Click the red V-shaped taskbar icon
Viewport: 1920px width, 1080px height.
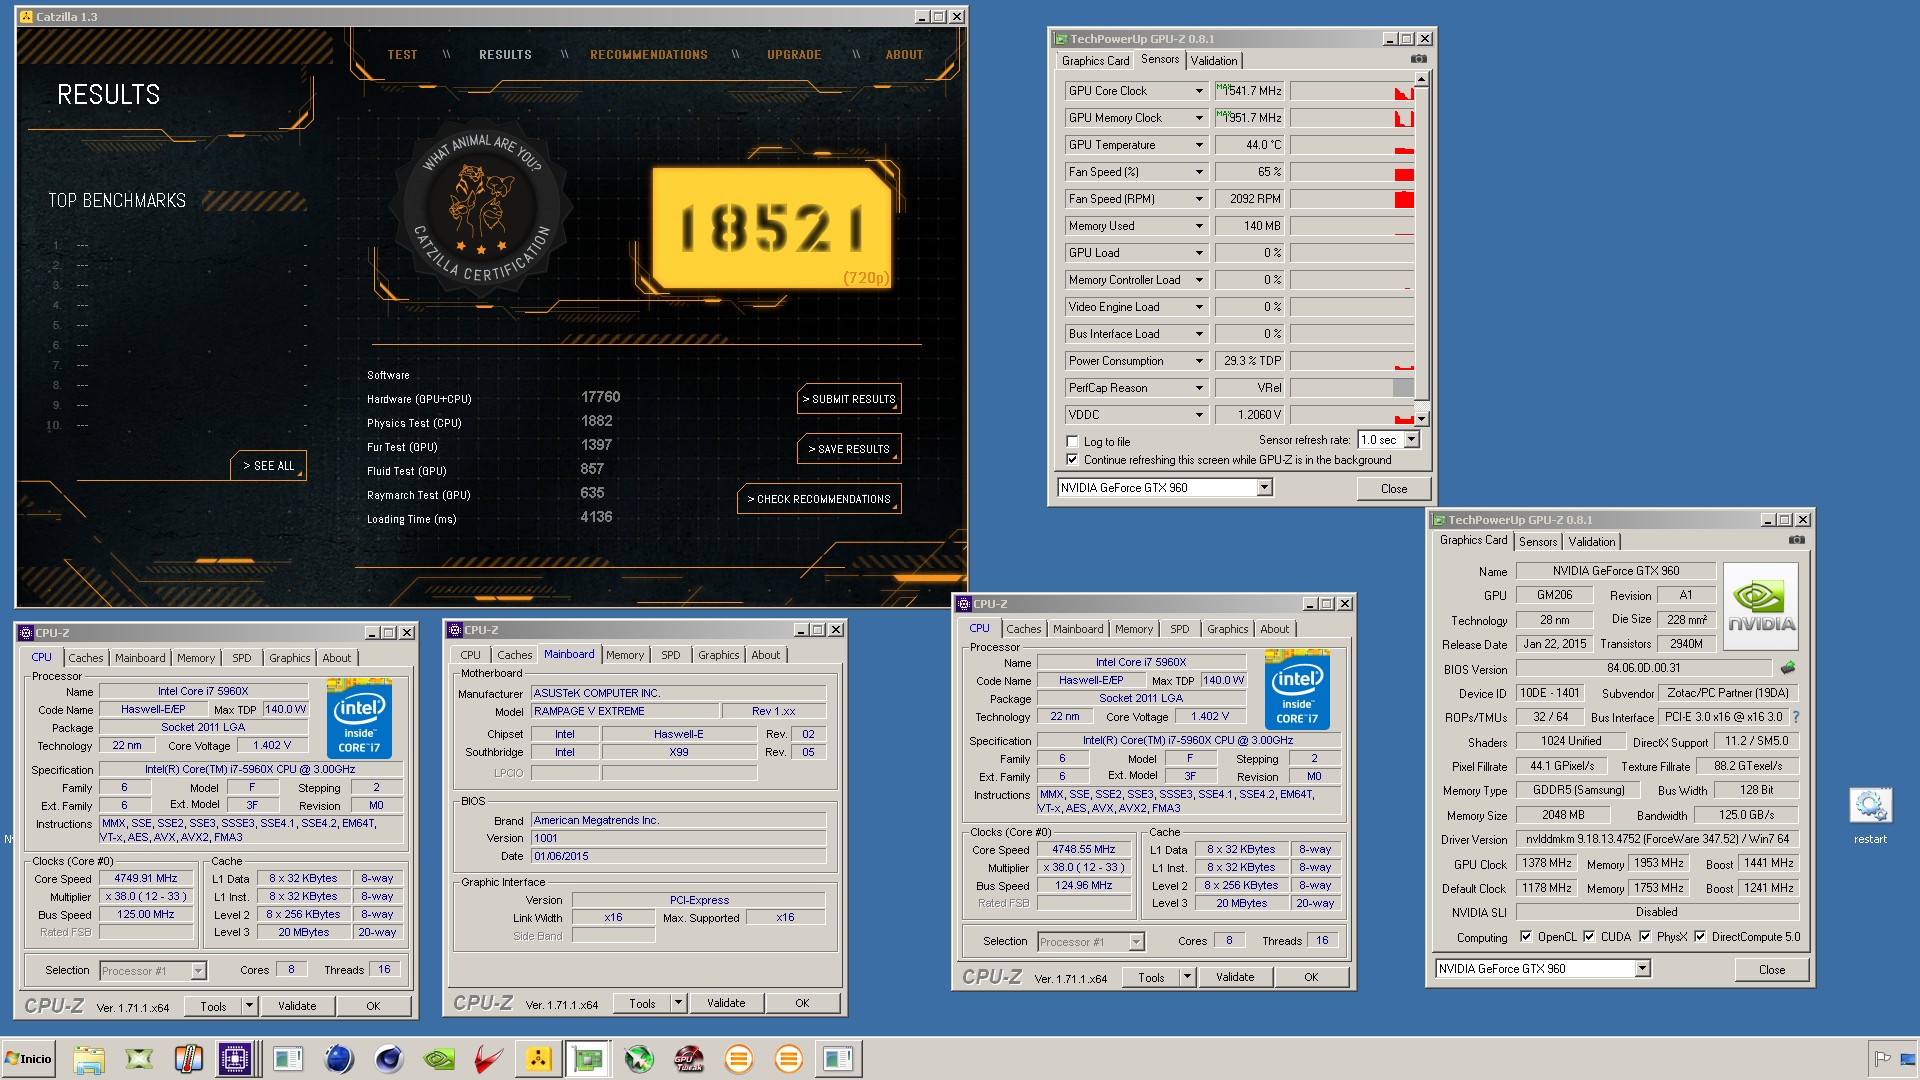[488, 1059]
